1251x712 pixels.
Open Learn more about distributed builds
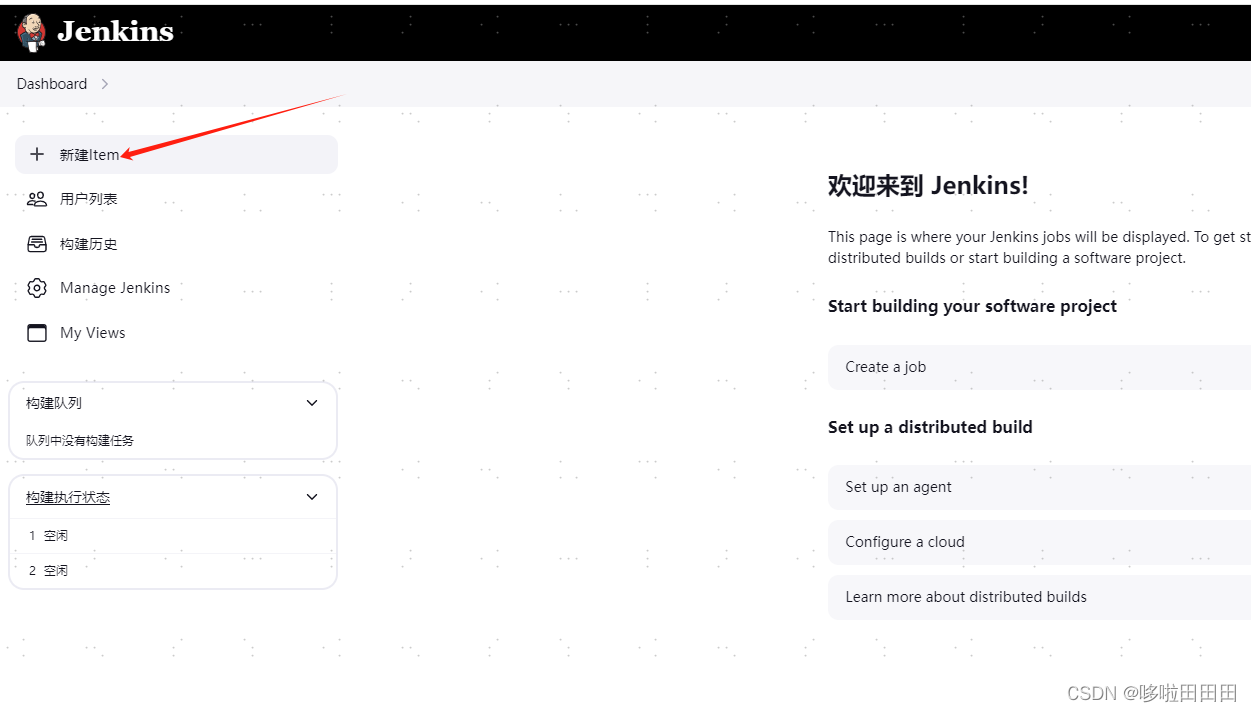pos(966,597)
